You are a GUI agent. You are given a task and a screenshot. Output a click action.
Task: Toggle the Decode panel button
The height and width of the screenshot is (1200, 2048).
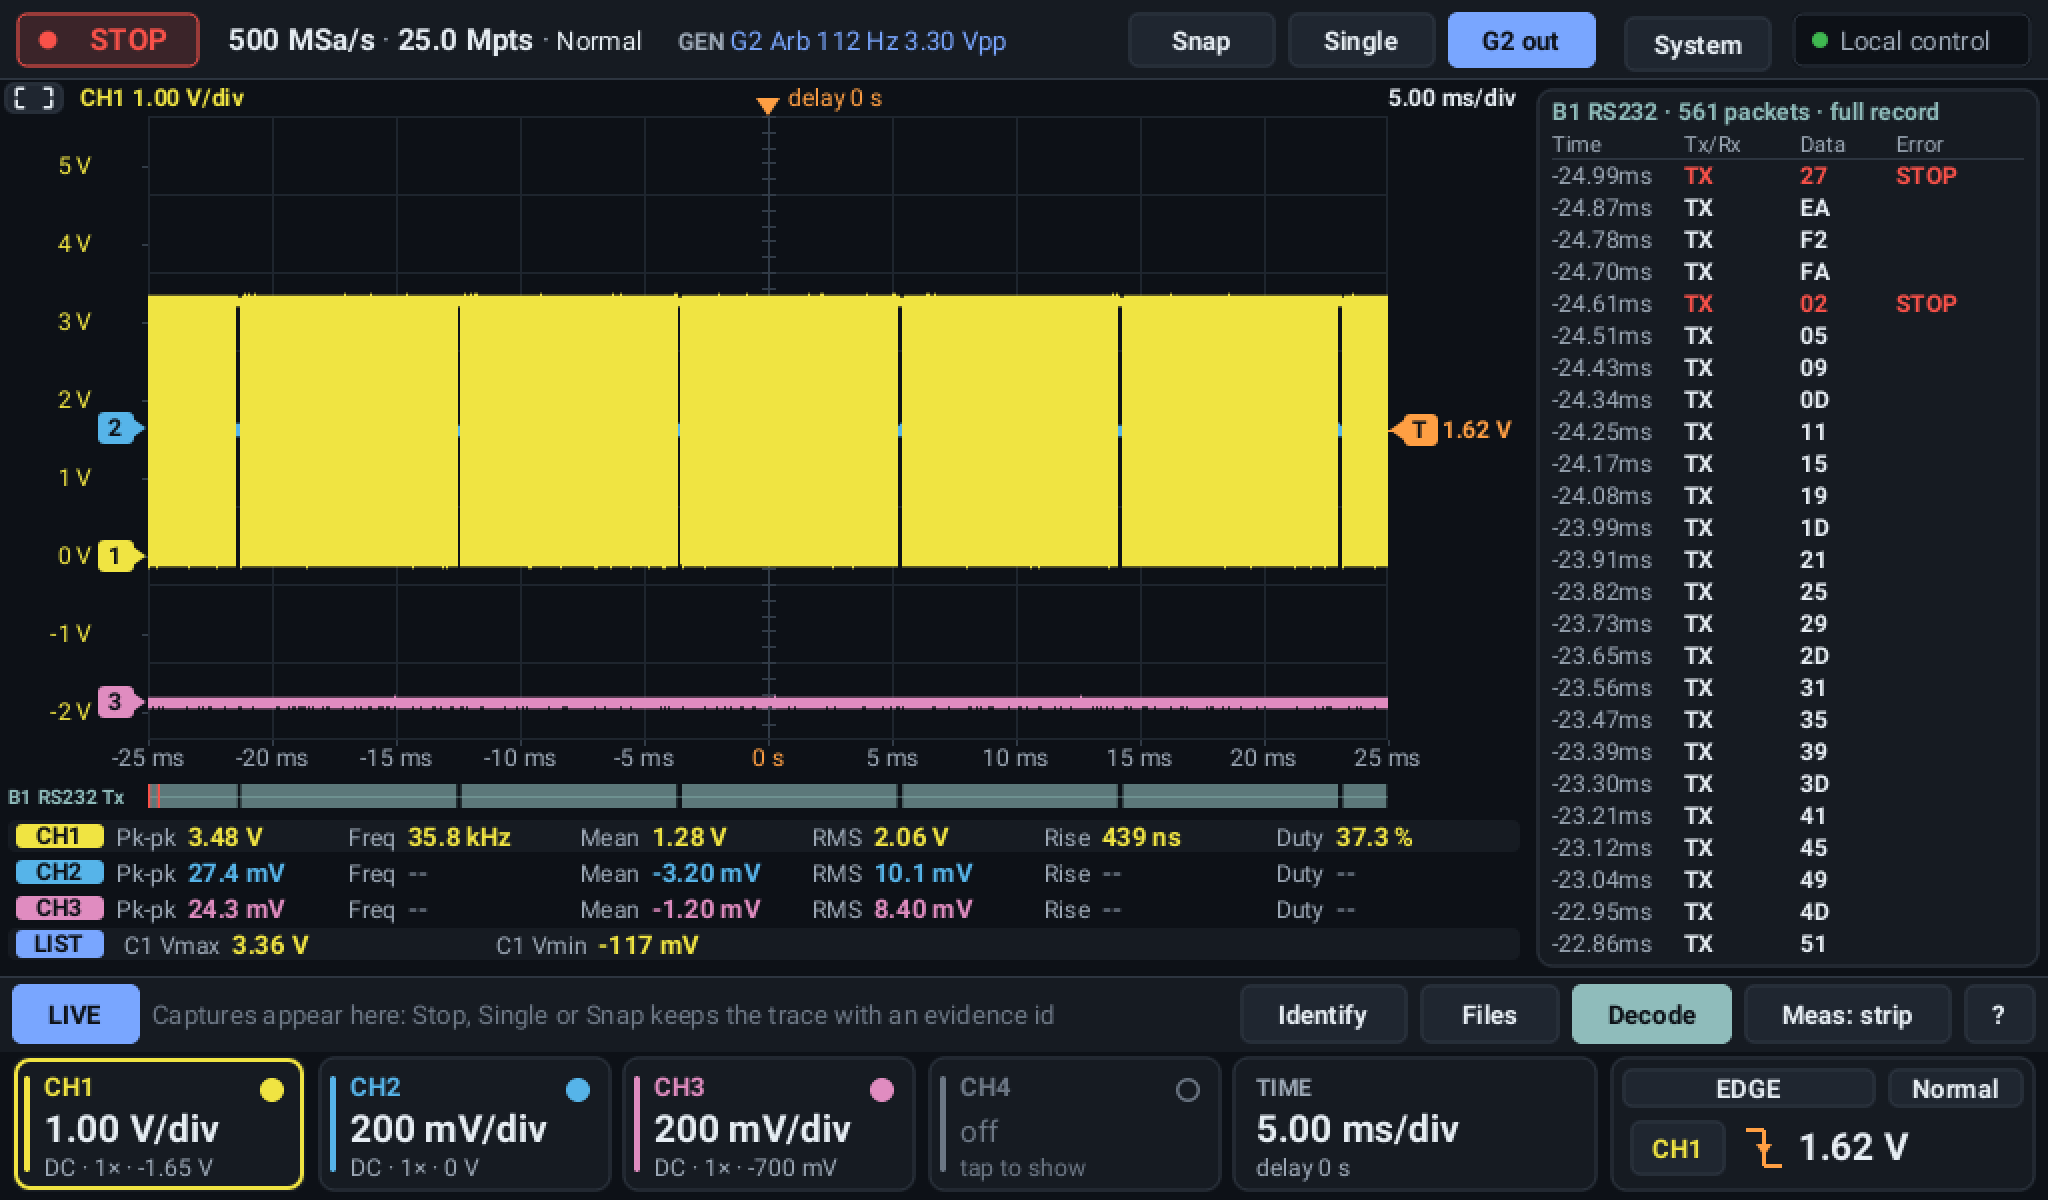pyautogui.click(x=1651, y=1015)
